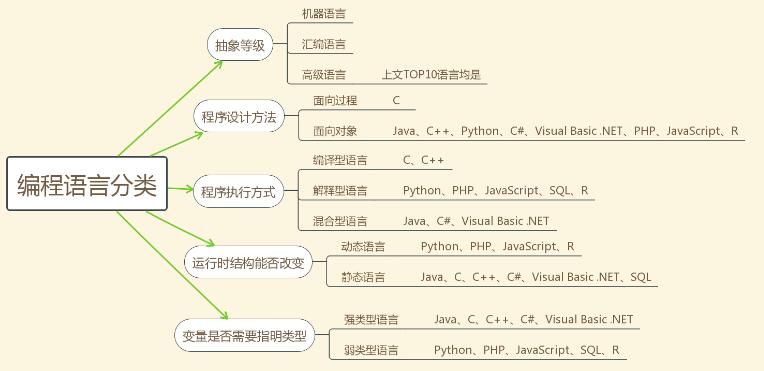Select the 强类型语言 subtopic
This screenshot has height=371, width=764.
[371, 319]
